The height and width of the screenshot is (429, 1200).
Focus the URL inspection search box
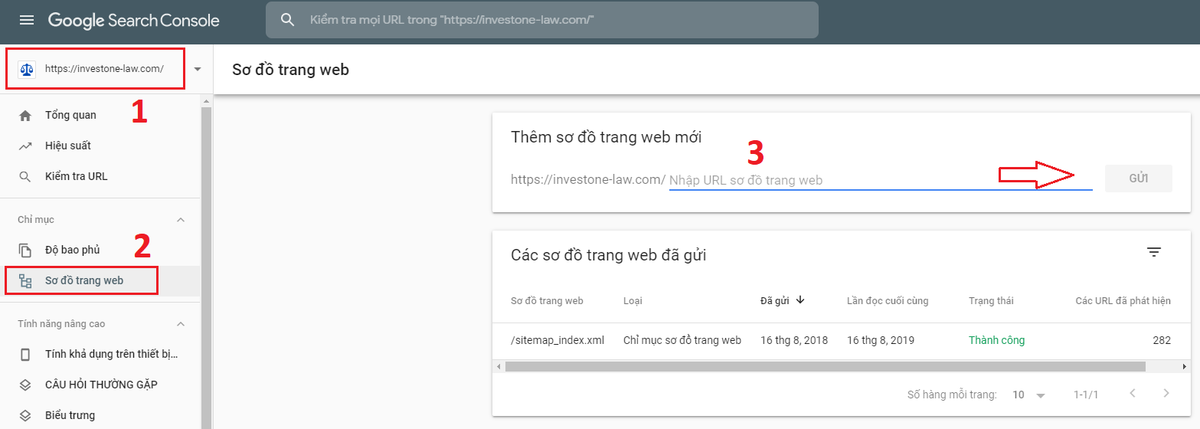[x=542, y=20]
